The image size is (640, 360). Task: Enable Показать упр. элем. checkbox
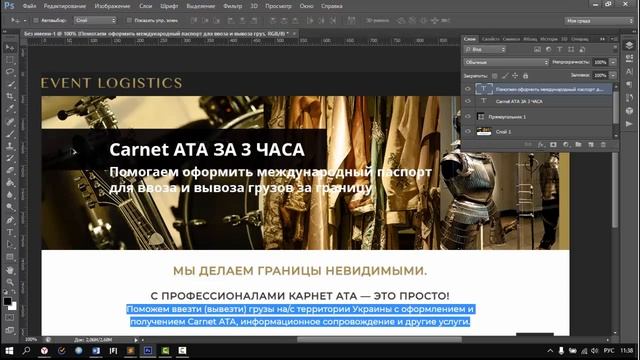[129, 20]
